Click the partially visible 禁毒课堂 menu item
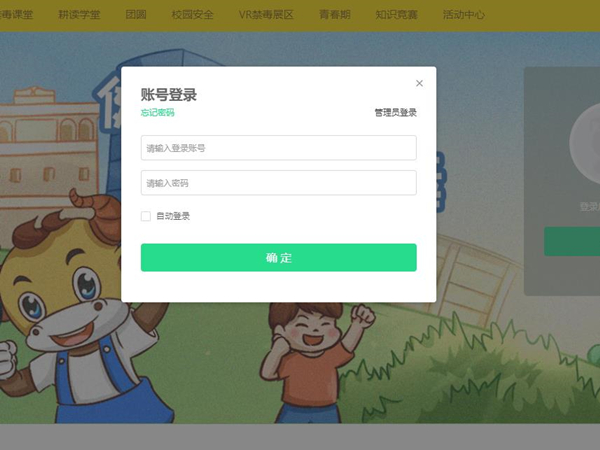 pyautogui.click(x=16, y=15)
